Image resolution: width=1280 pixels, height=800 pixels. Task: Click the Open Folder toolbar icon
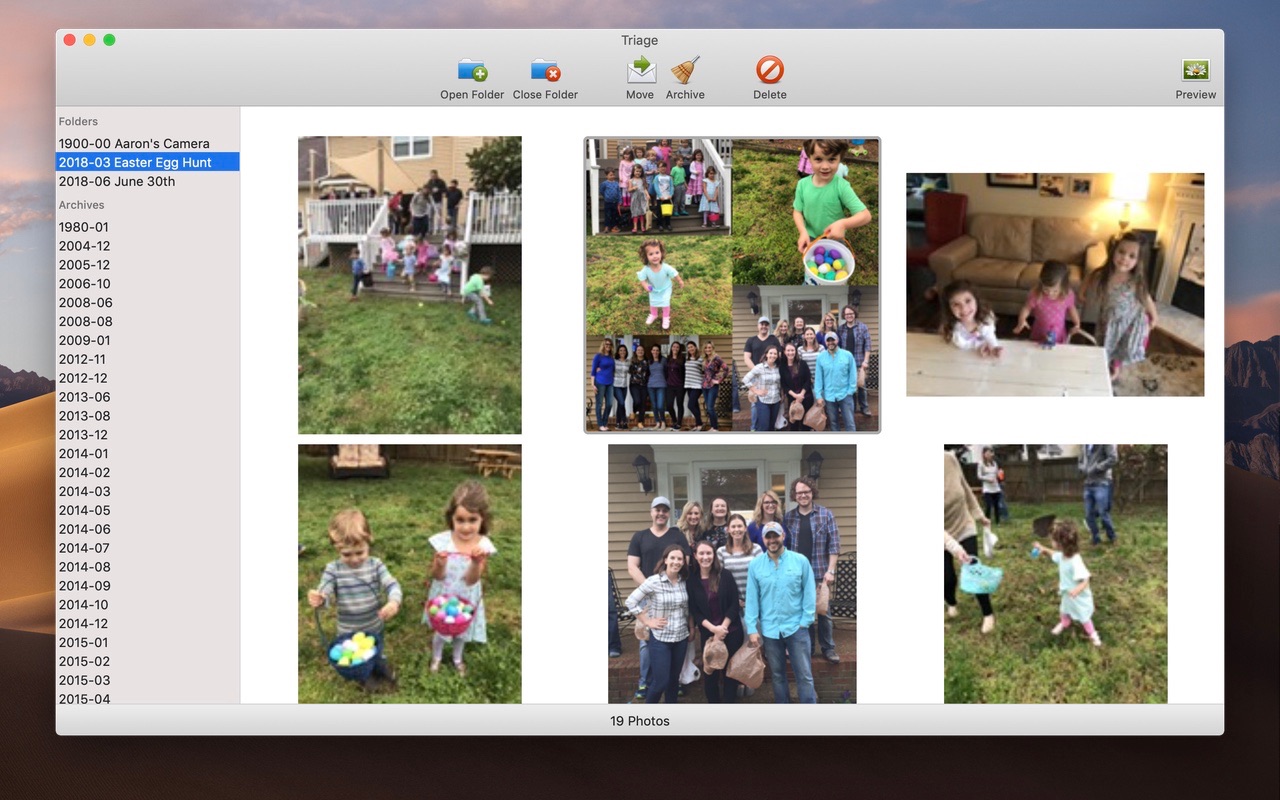click(472, 70)
